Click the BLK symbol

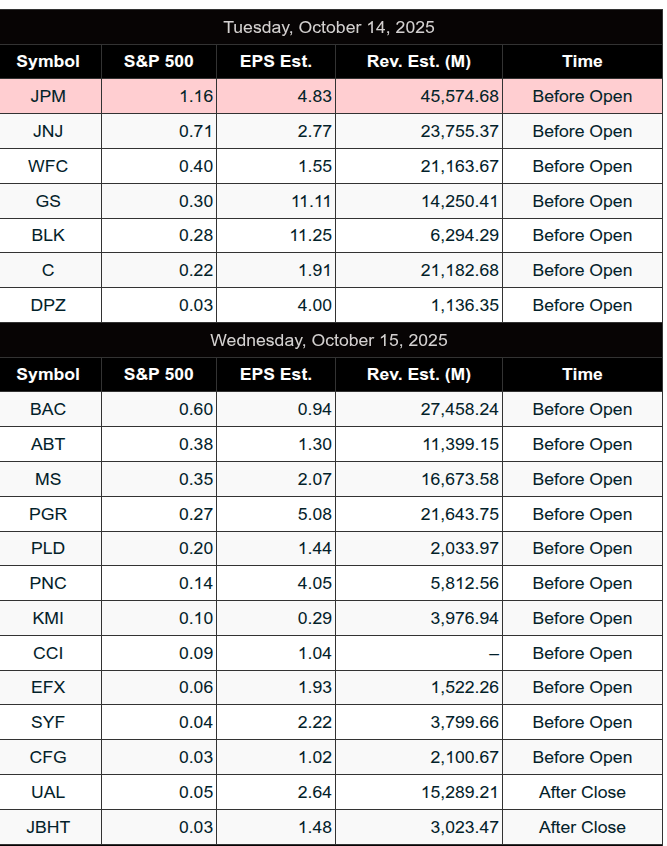48,235
